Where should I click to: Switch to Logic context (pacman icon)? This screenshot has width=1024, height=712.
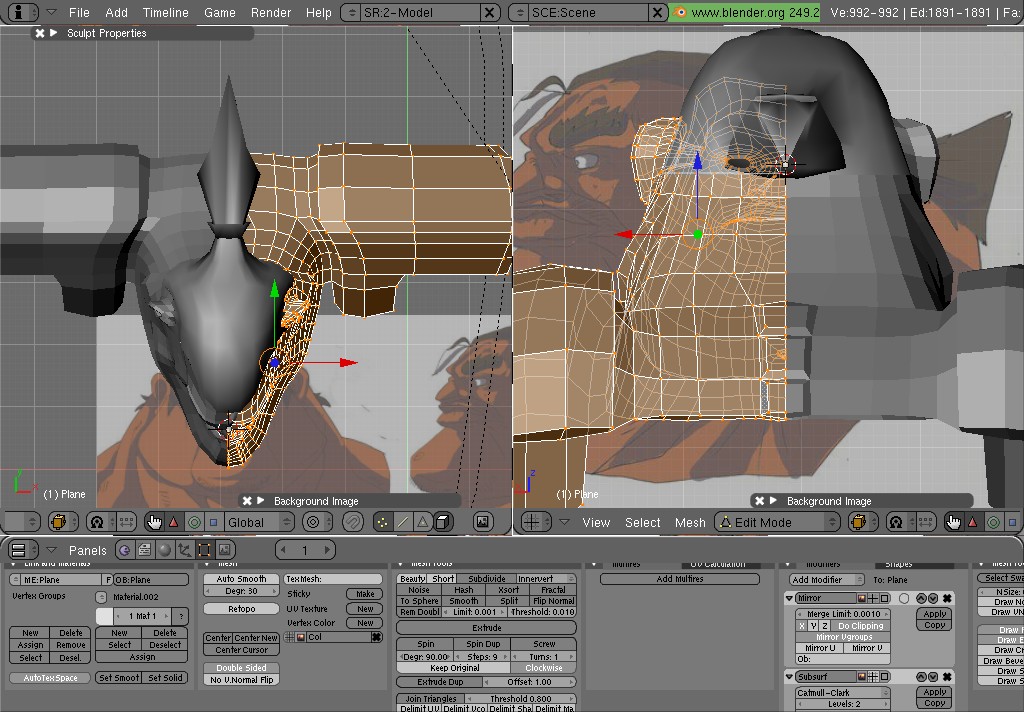[124, 550]
